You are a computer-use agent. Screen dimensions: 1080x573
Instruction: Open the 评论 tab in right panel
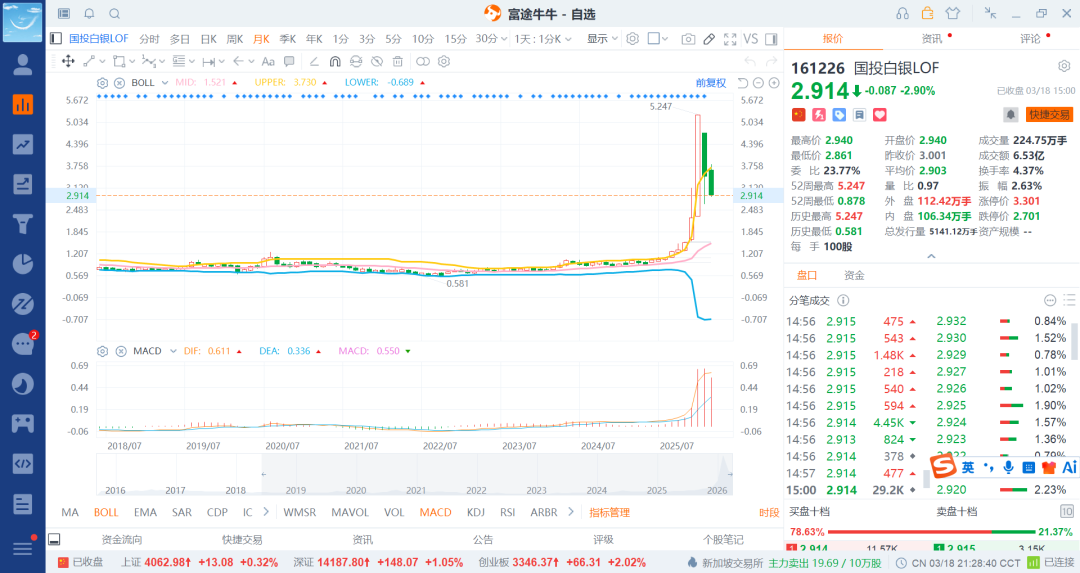tap(1030, 39)
